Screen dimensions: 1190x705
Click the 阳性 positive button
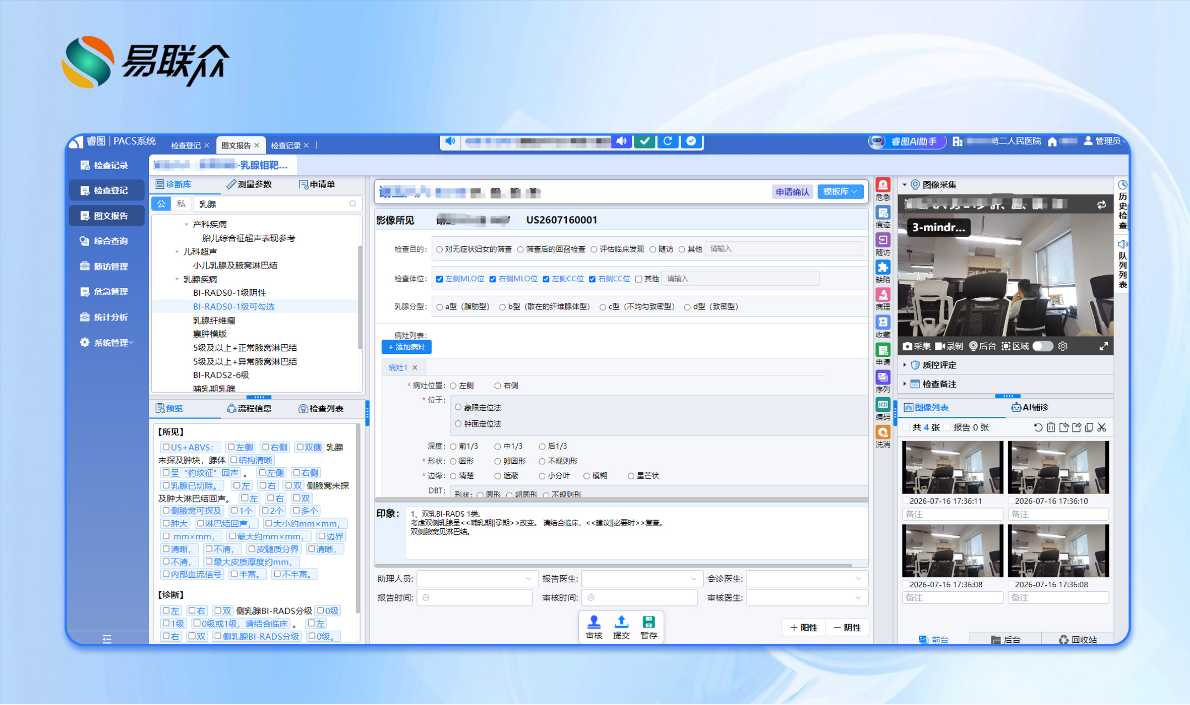[804, 628]
